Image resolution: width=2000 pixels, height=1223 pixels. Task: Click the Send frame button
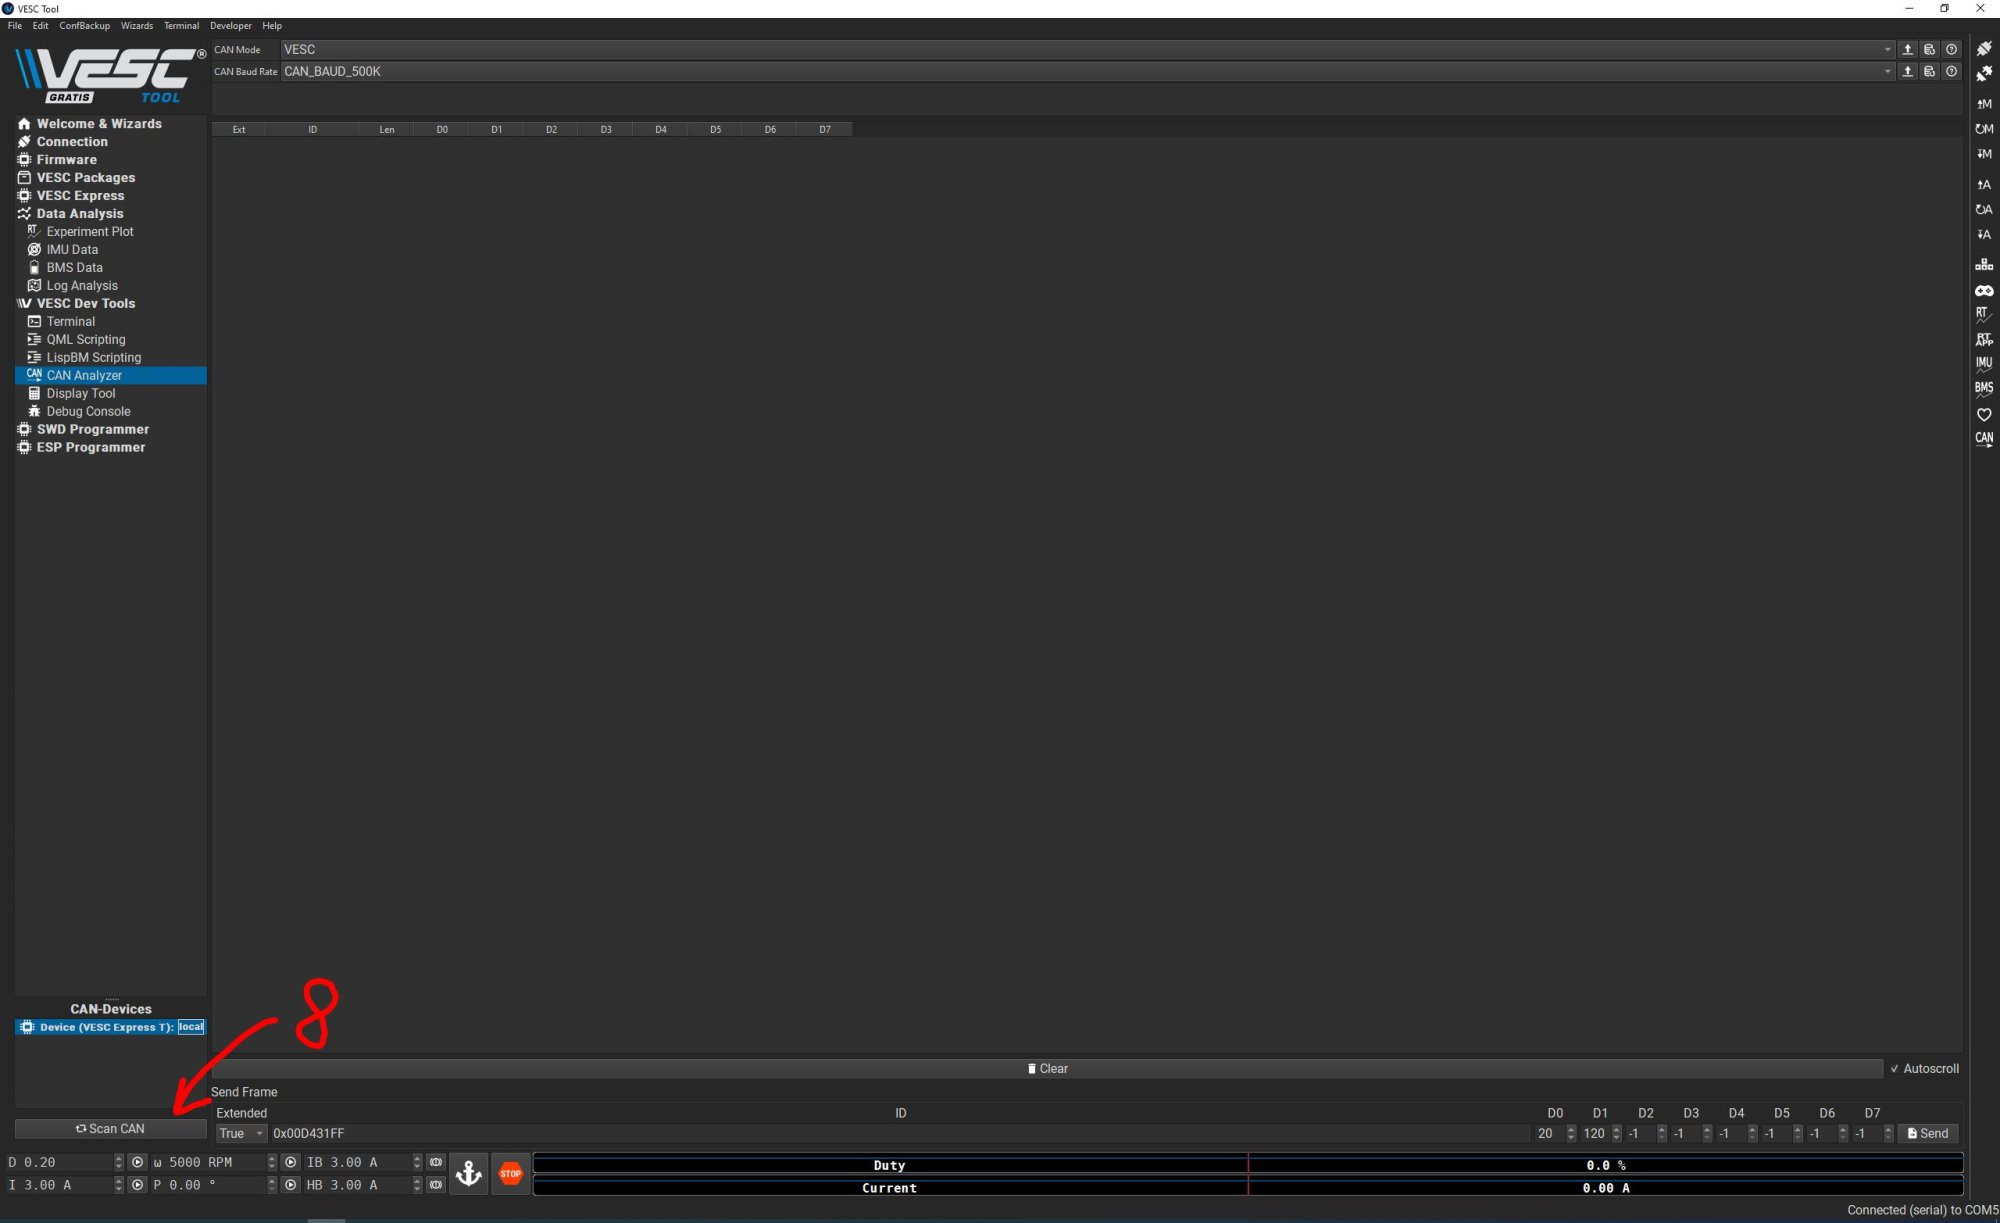pos(1927,1133)
